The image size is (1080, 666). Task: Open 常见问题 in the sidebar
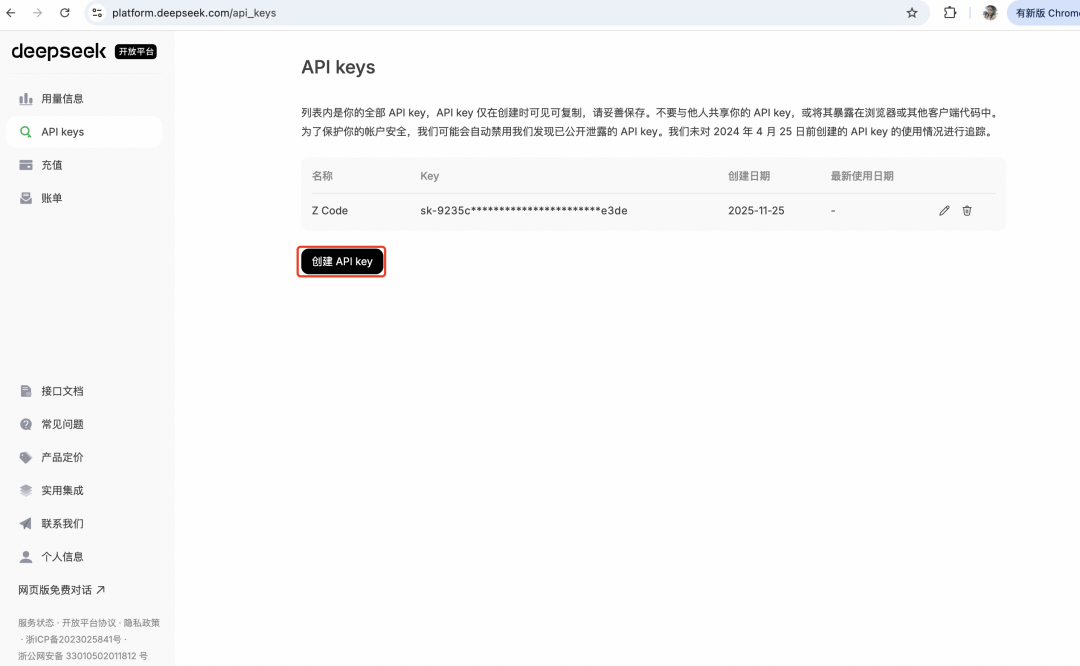(x=84, y=424)
